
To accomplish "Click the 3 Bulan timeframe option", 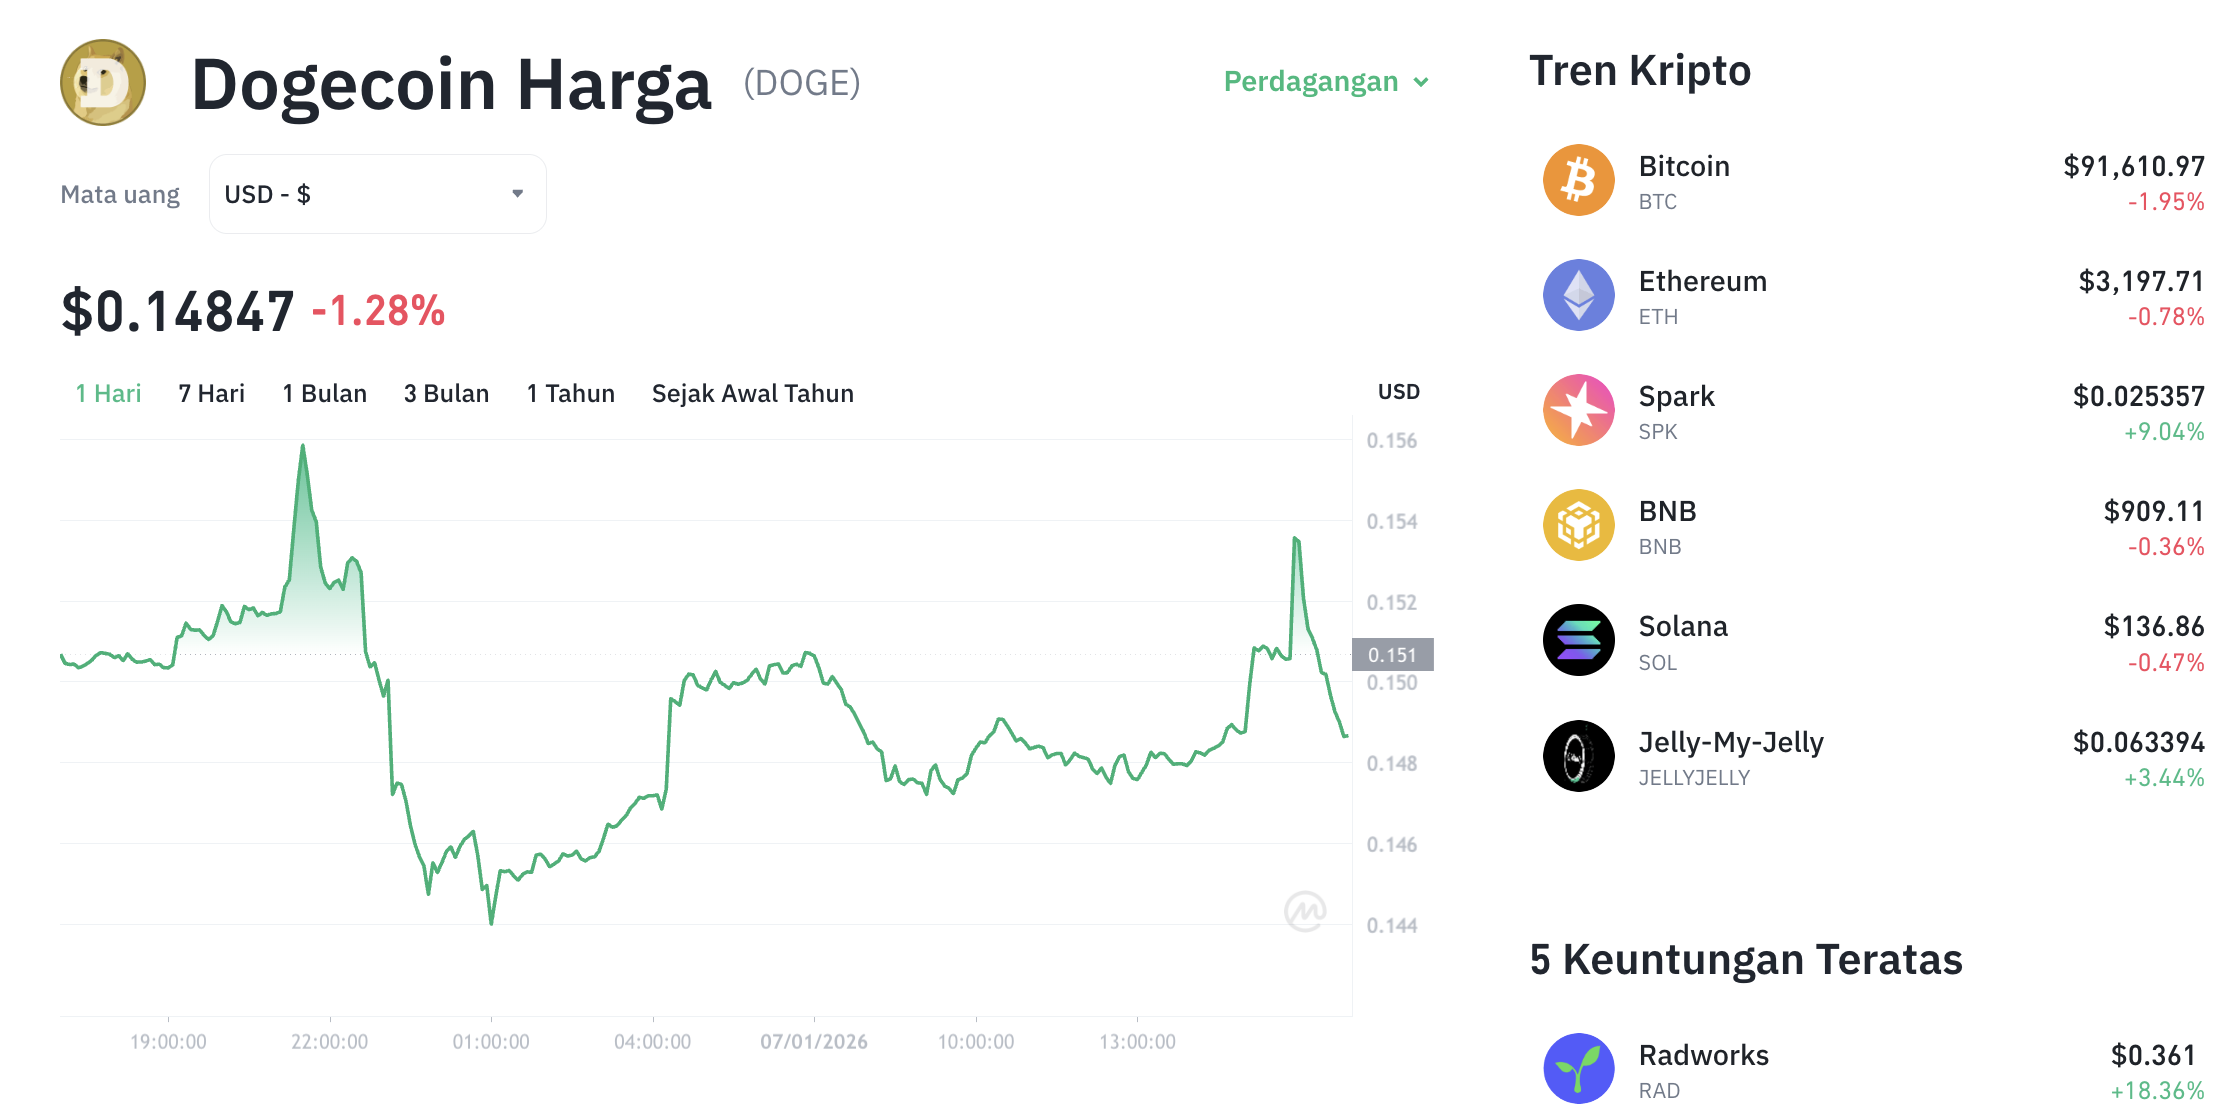I will [446, 393].
